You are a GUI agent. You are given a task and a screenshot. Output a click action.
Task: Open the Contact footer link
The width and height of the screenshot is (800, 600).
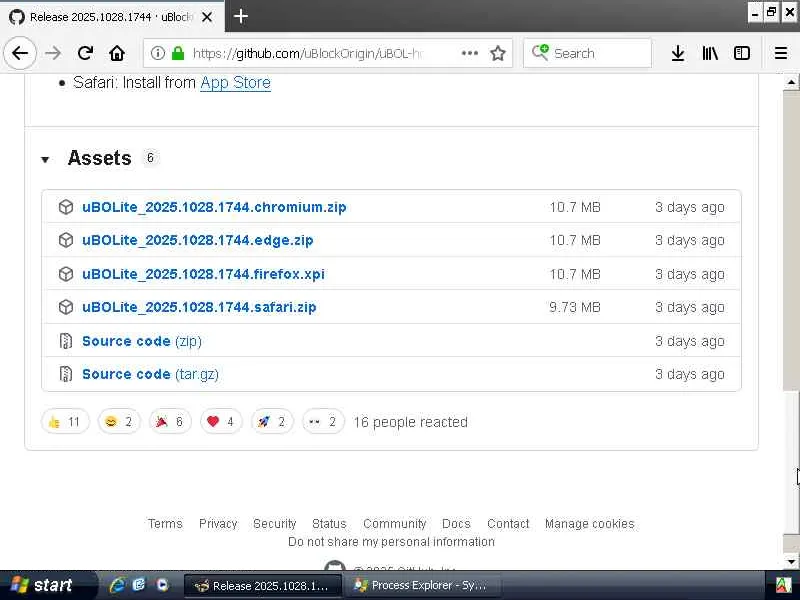[x=508, y=523]
